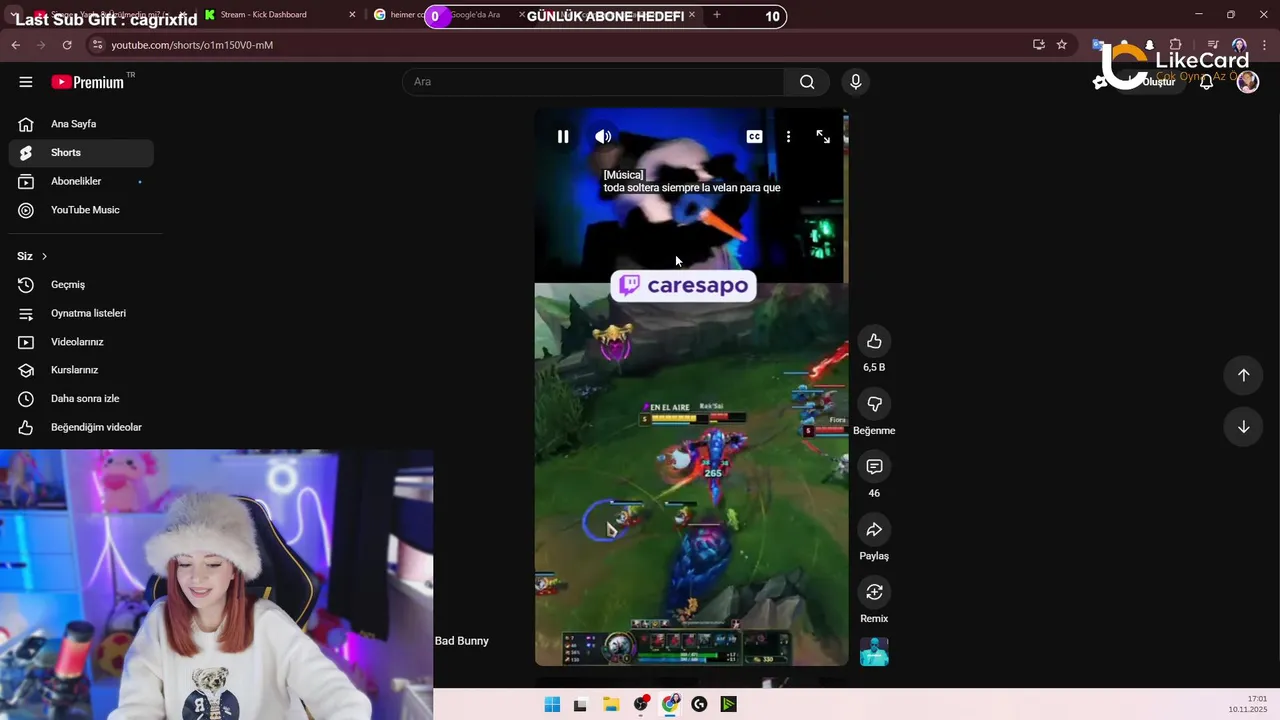The height and width of the screenshot is (720, 1280).
Task: Open site information icon in address bar
Action: [x=97, y=45]
